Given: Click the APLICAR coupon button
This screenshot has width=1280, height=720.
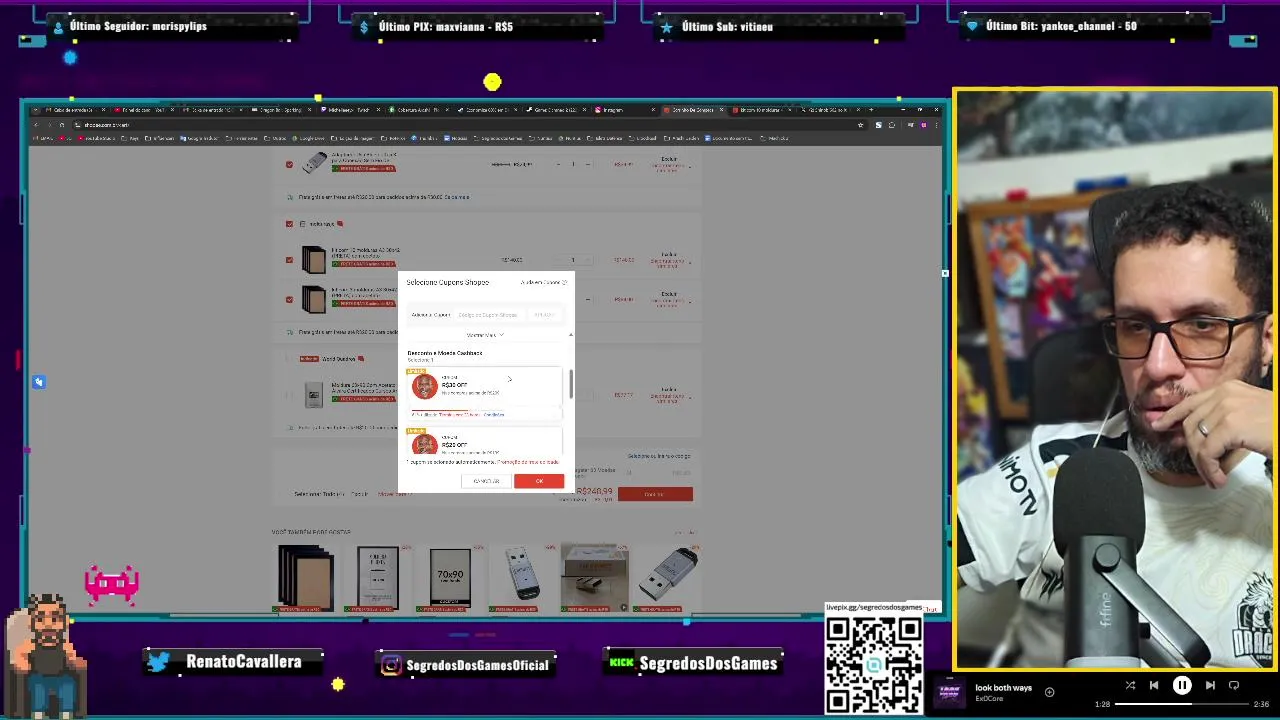Looking at the screenshot, I should click(x=544, y=315).
